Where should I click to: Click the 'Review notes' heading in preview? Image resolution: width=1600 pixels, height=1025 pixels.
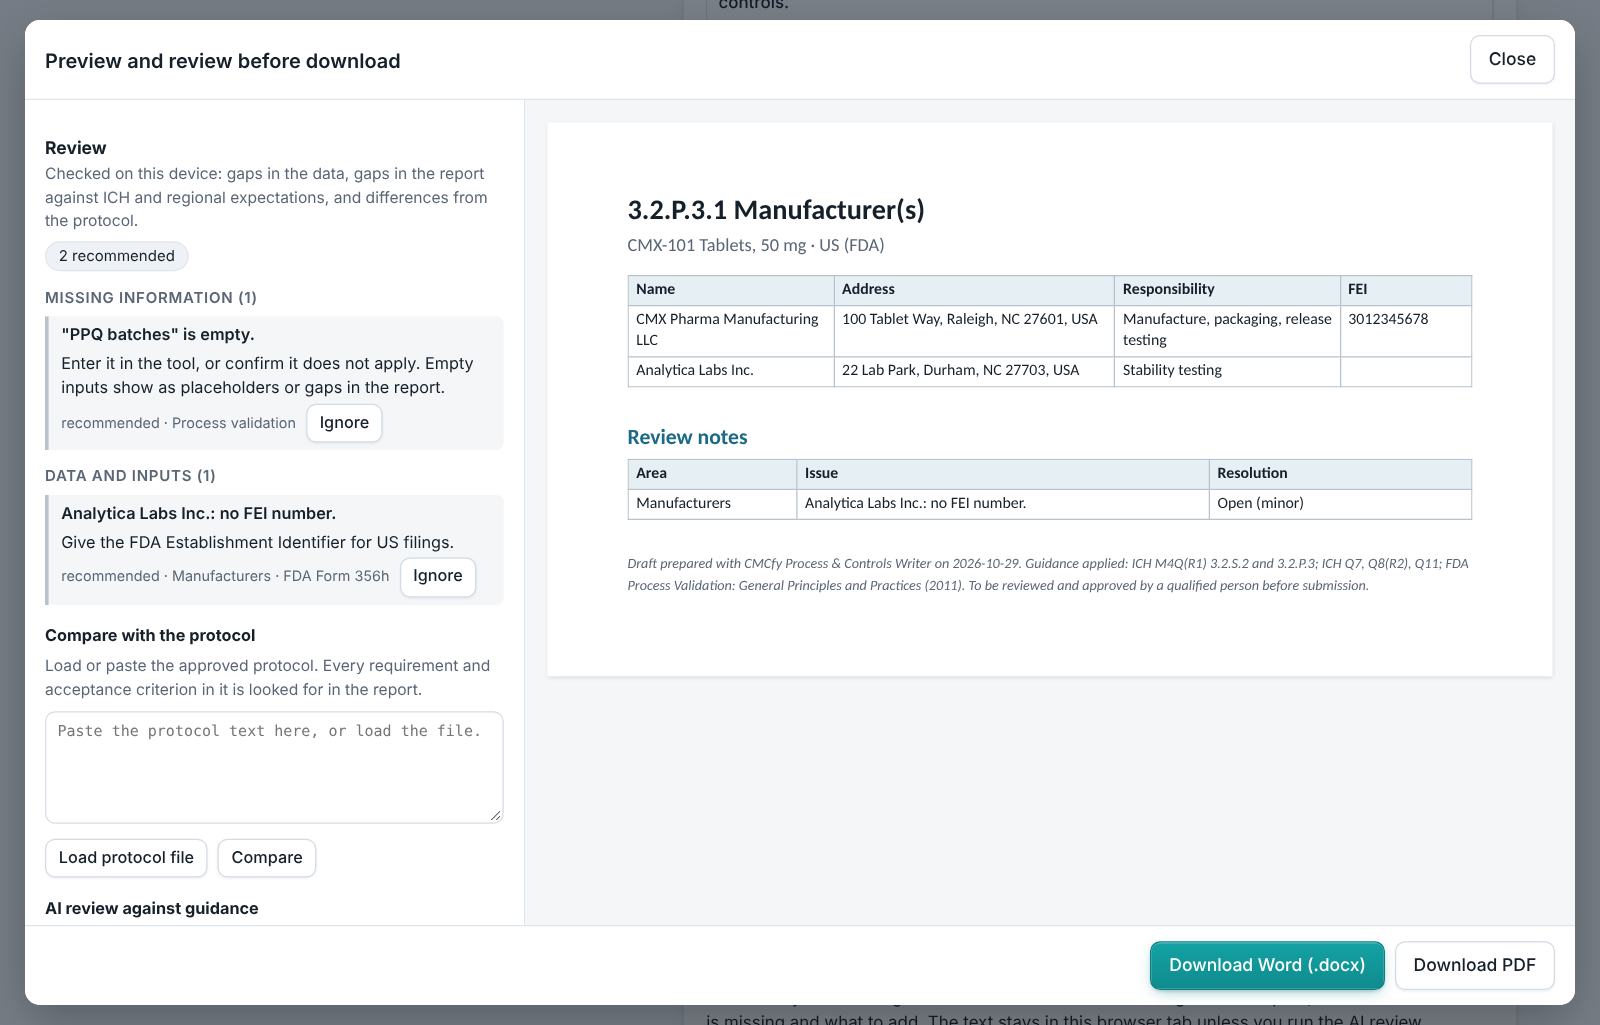click(687, 437)
